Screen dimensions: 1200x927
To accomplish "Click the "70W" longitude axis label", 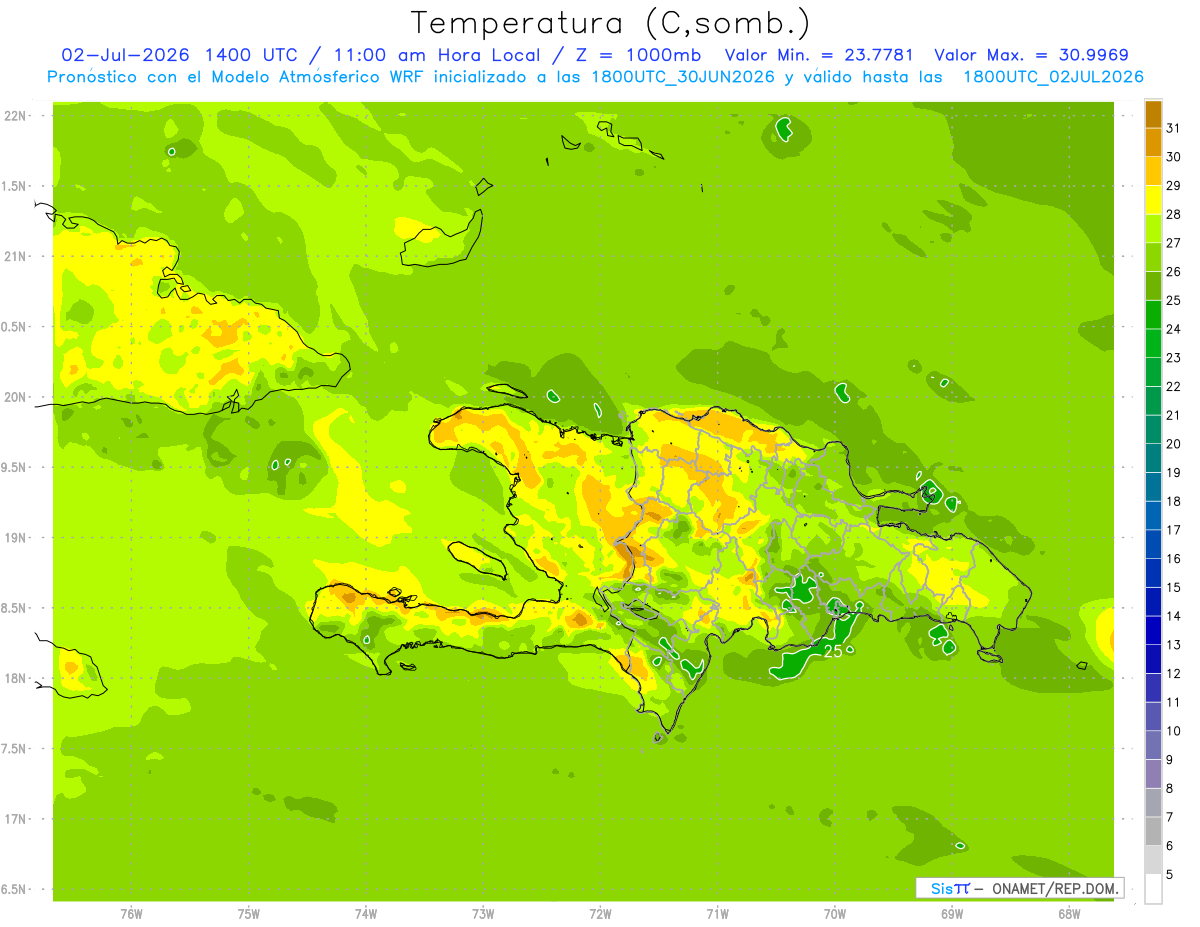I will tap(835, 913).
